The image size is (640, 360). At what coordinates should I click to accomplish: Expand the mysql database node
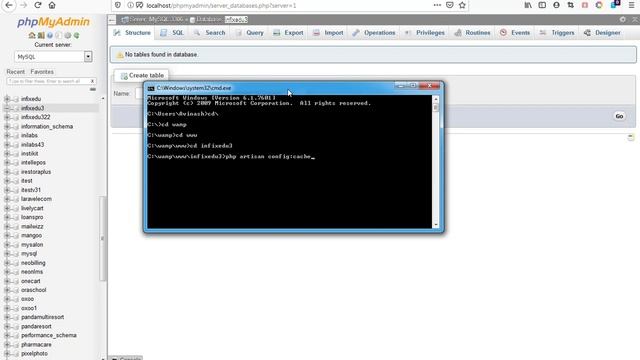pos(7,254)
